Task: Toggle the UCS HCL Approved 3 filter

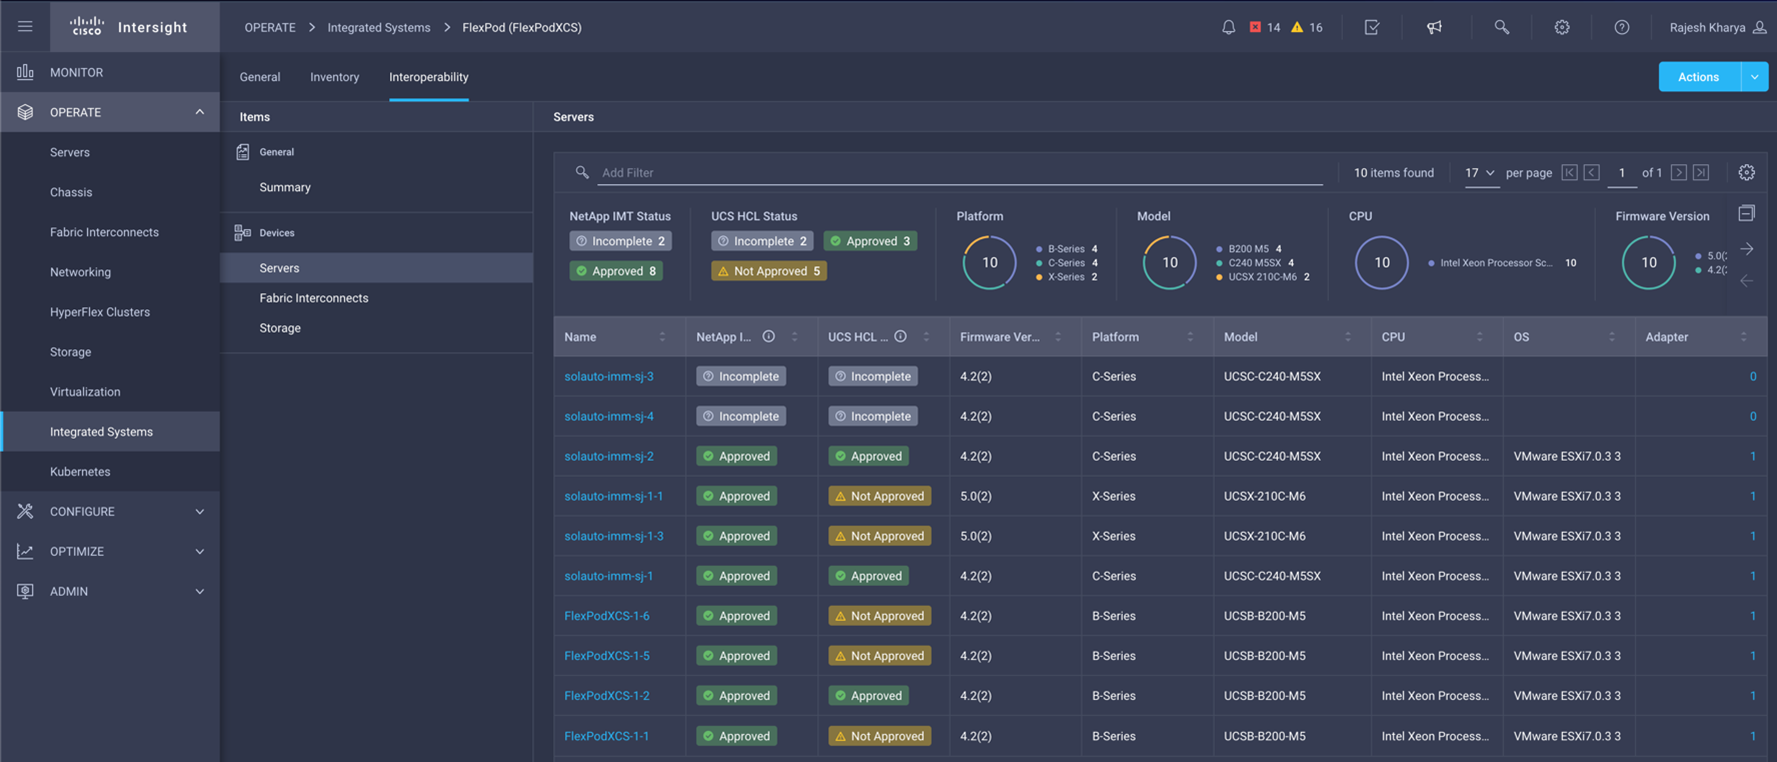Action: (870, 241)
